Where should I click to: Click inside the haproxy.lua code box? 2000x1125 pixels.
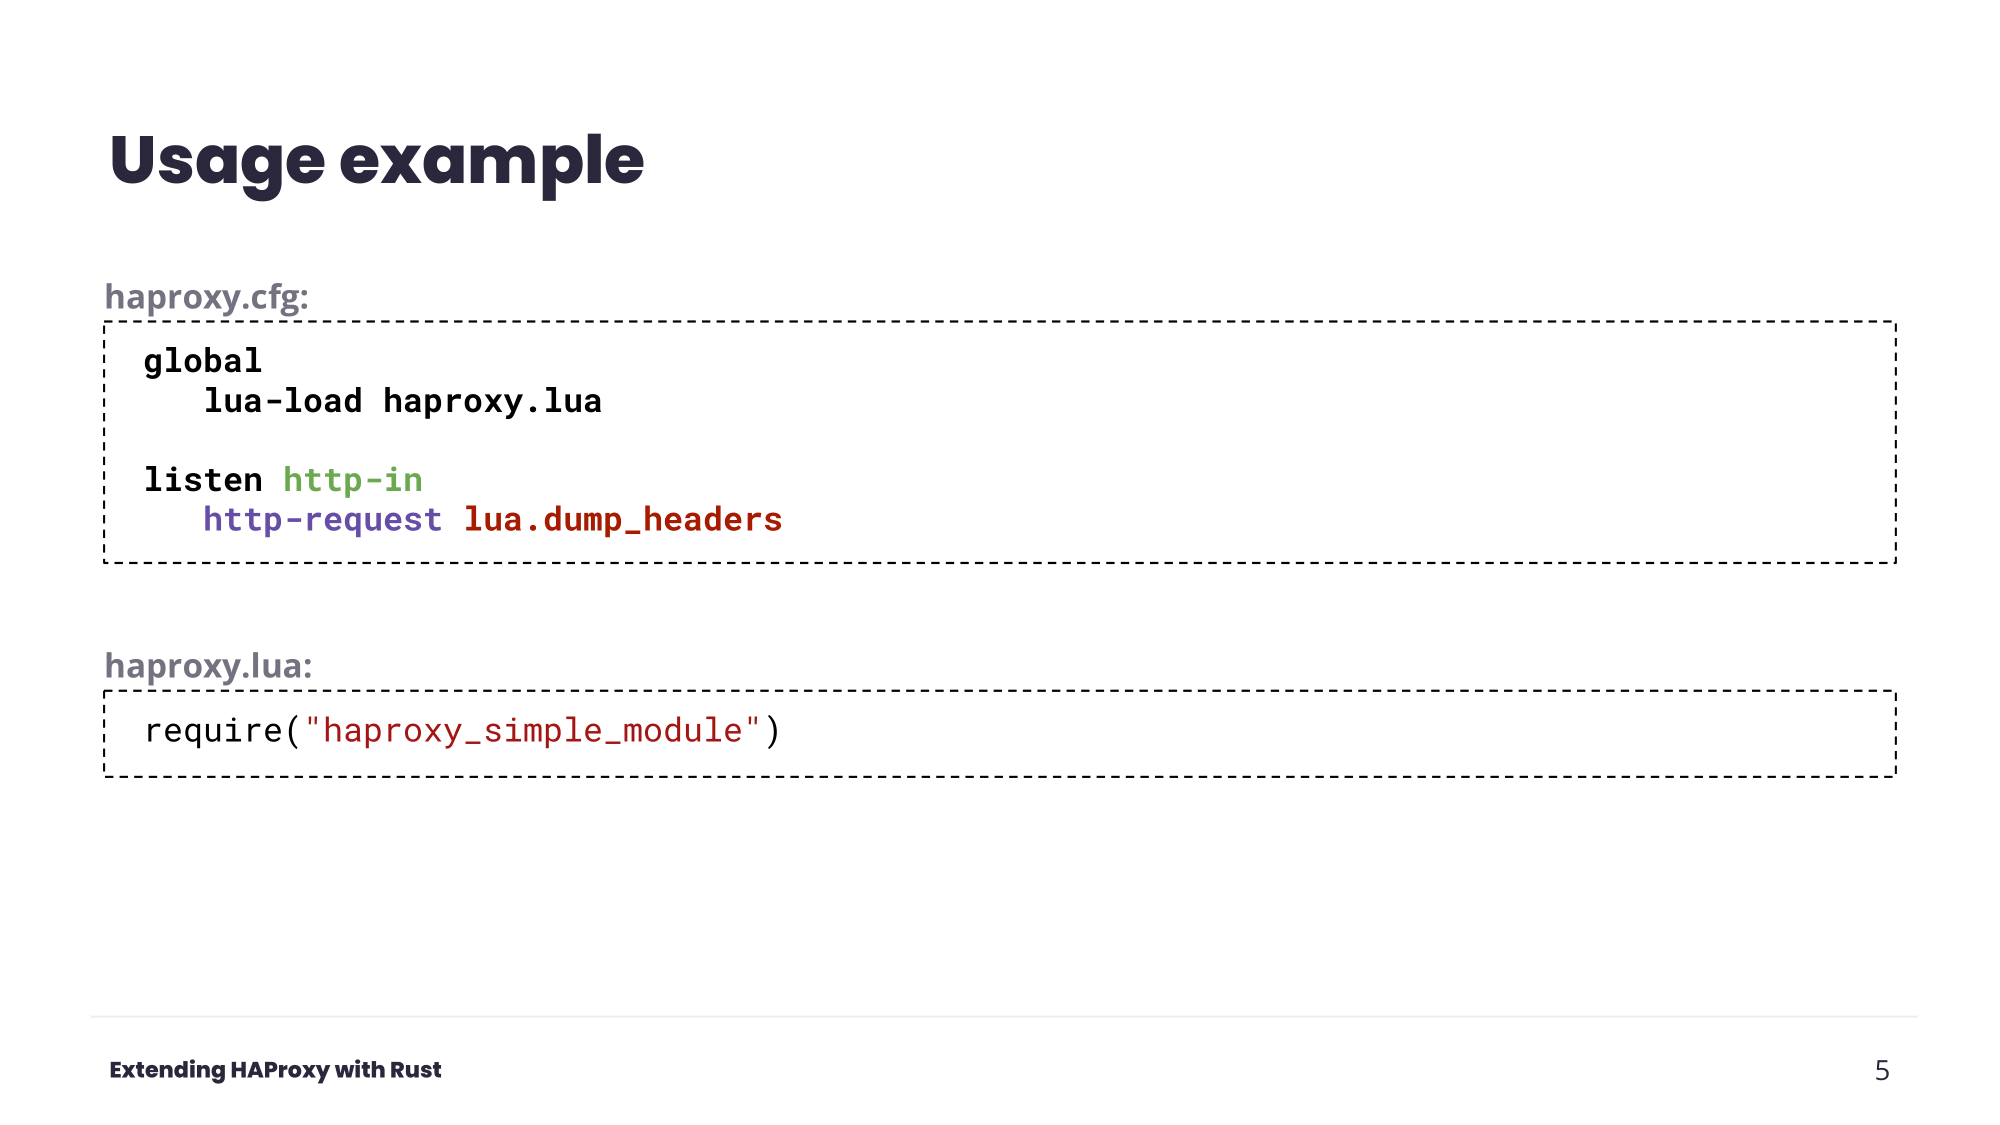[x=1000, y=734]
